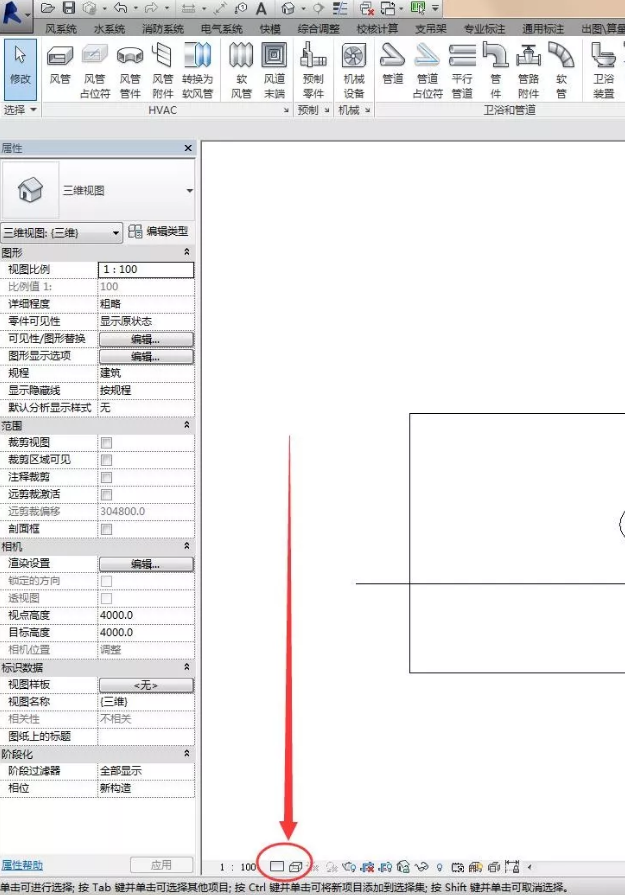Click the temporary hide/isolate glasses icon

click(x=421, y=867)
